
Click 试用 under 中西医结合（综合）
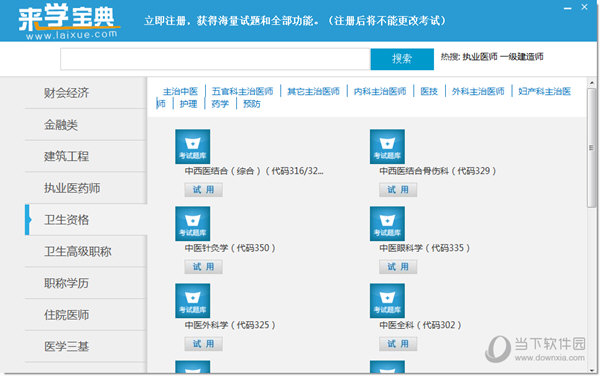pos(203,190)
